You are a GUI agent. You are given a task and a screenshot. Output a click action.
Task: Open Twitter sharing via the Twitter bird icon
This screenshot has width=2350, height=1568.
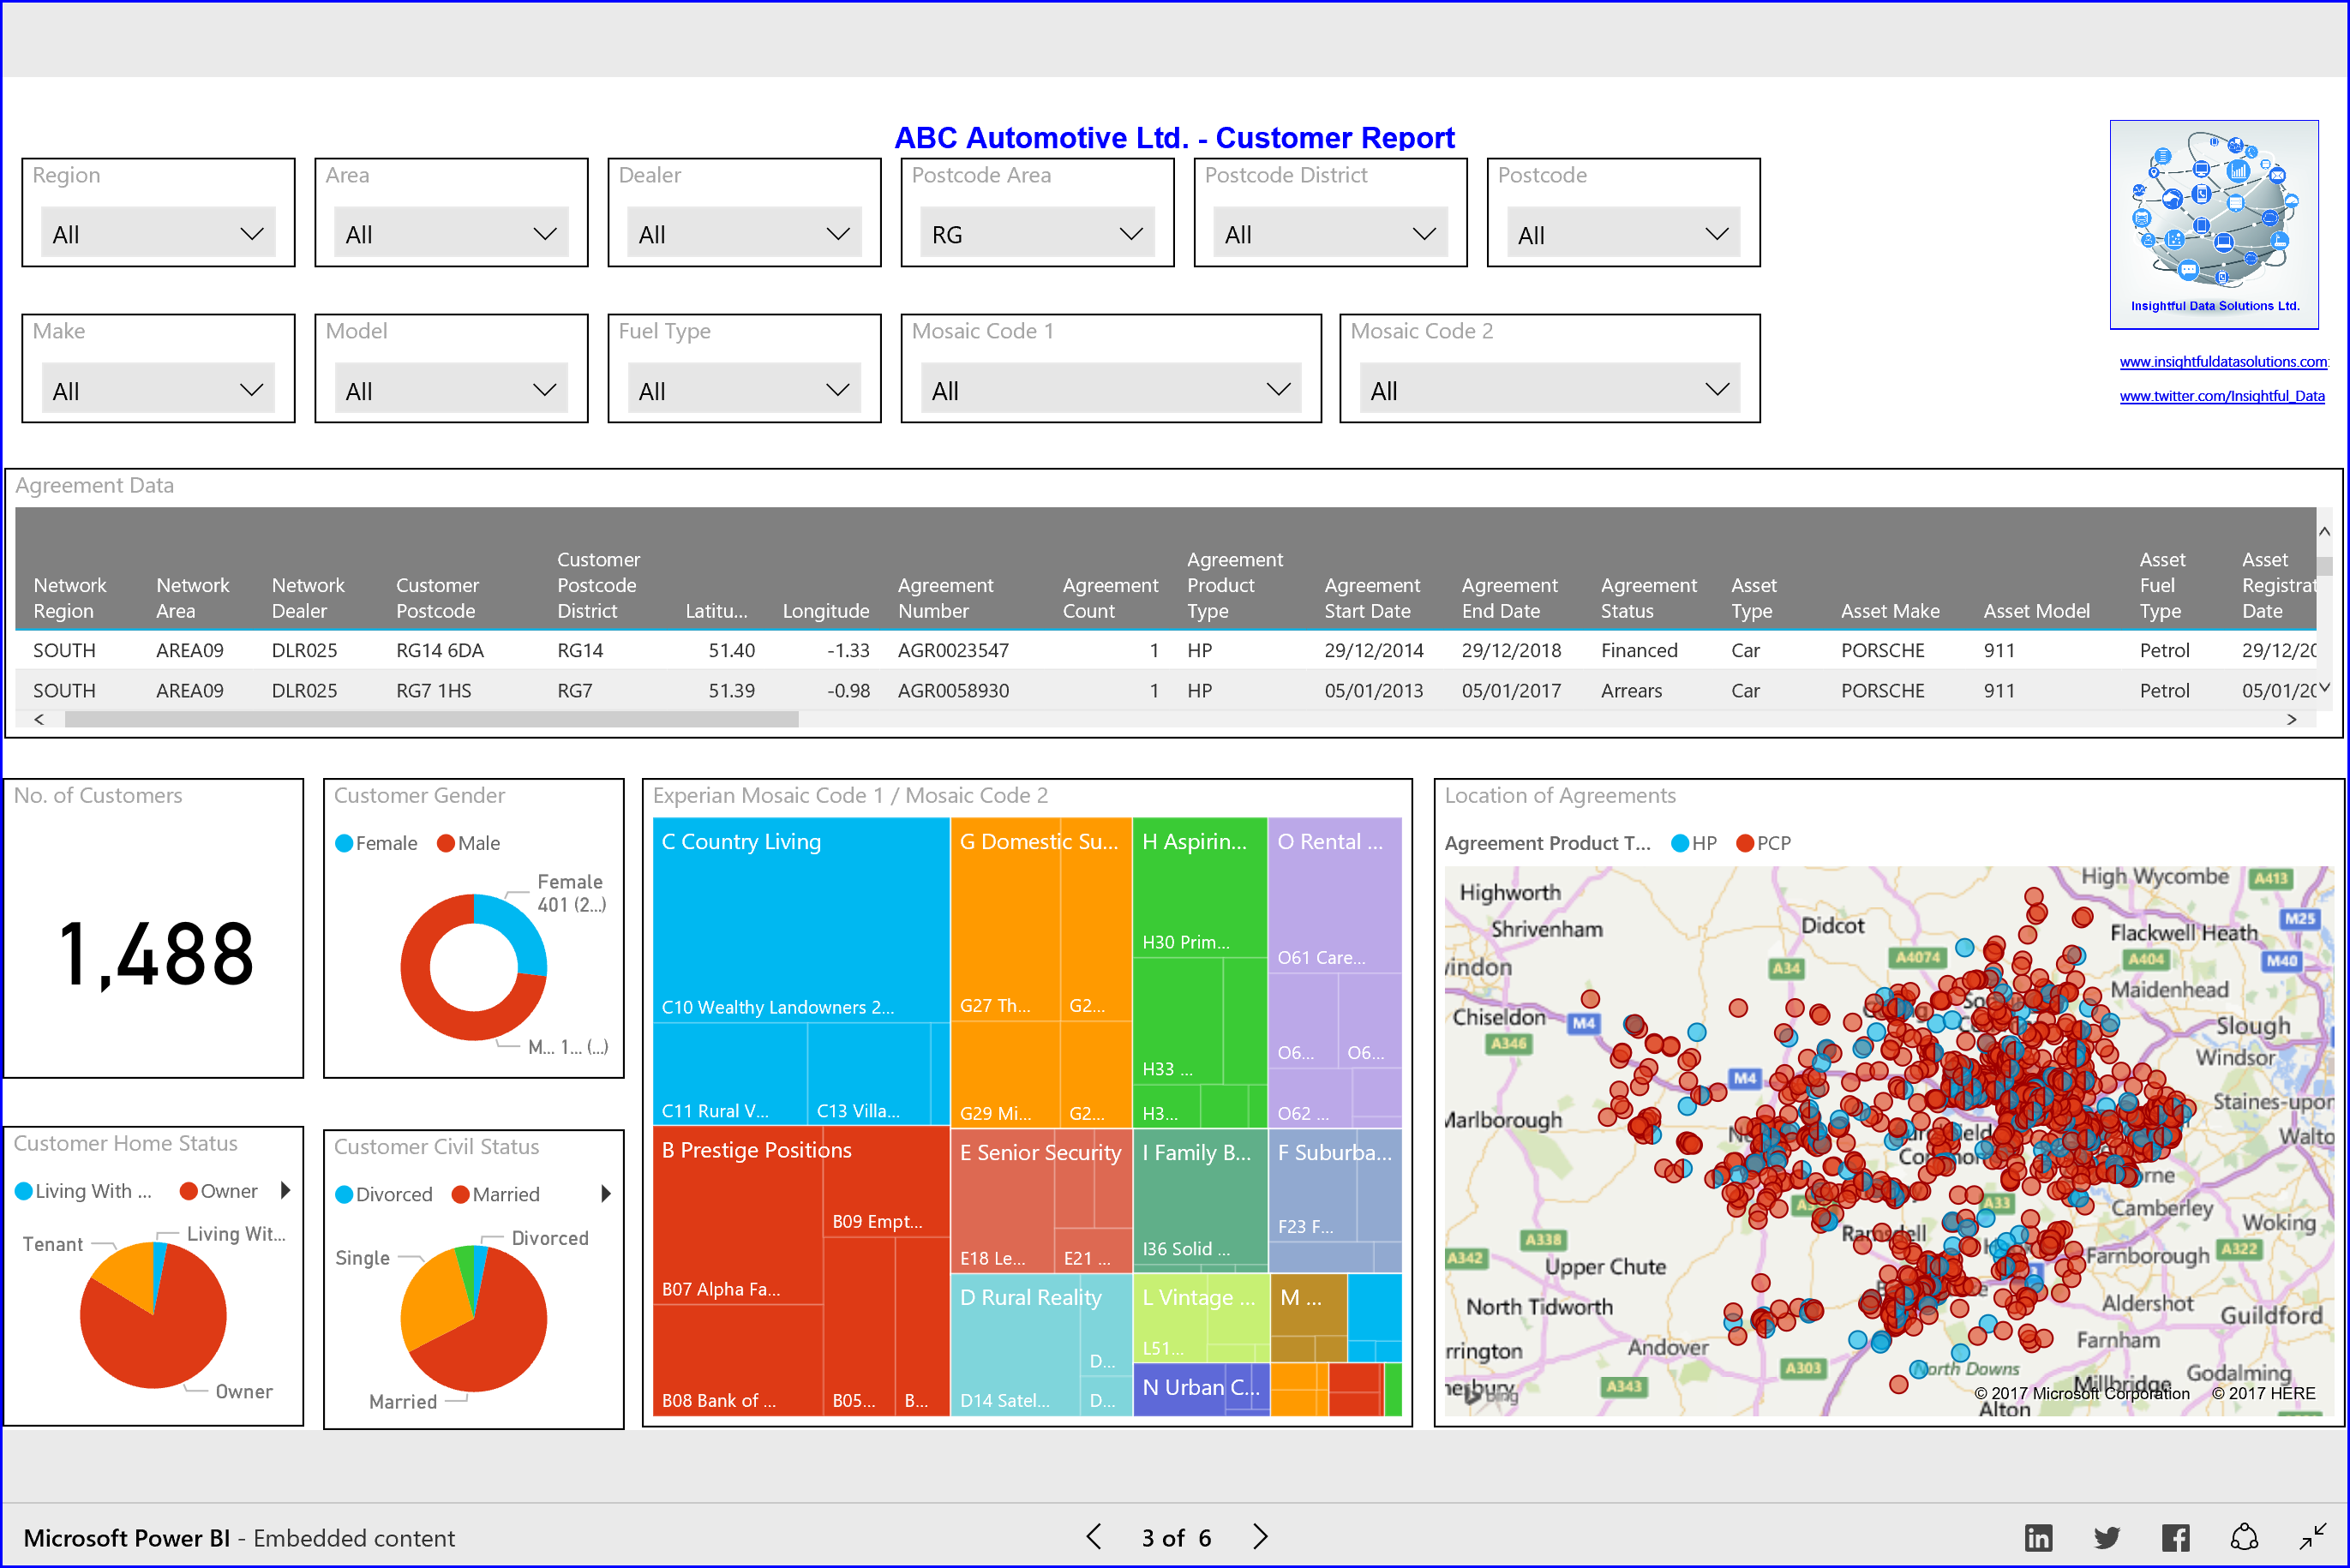(2107, 1537)
